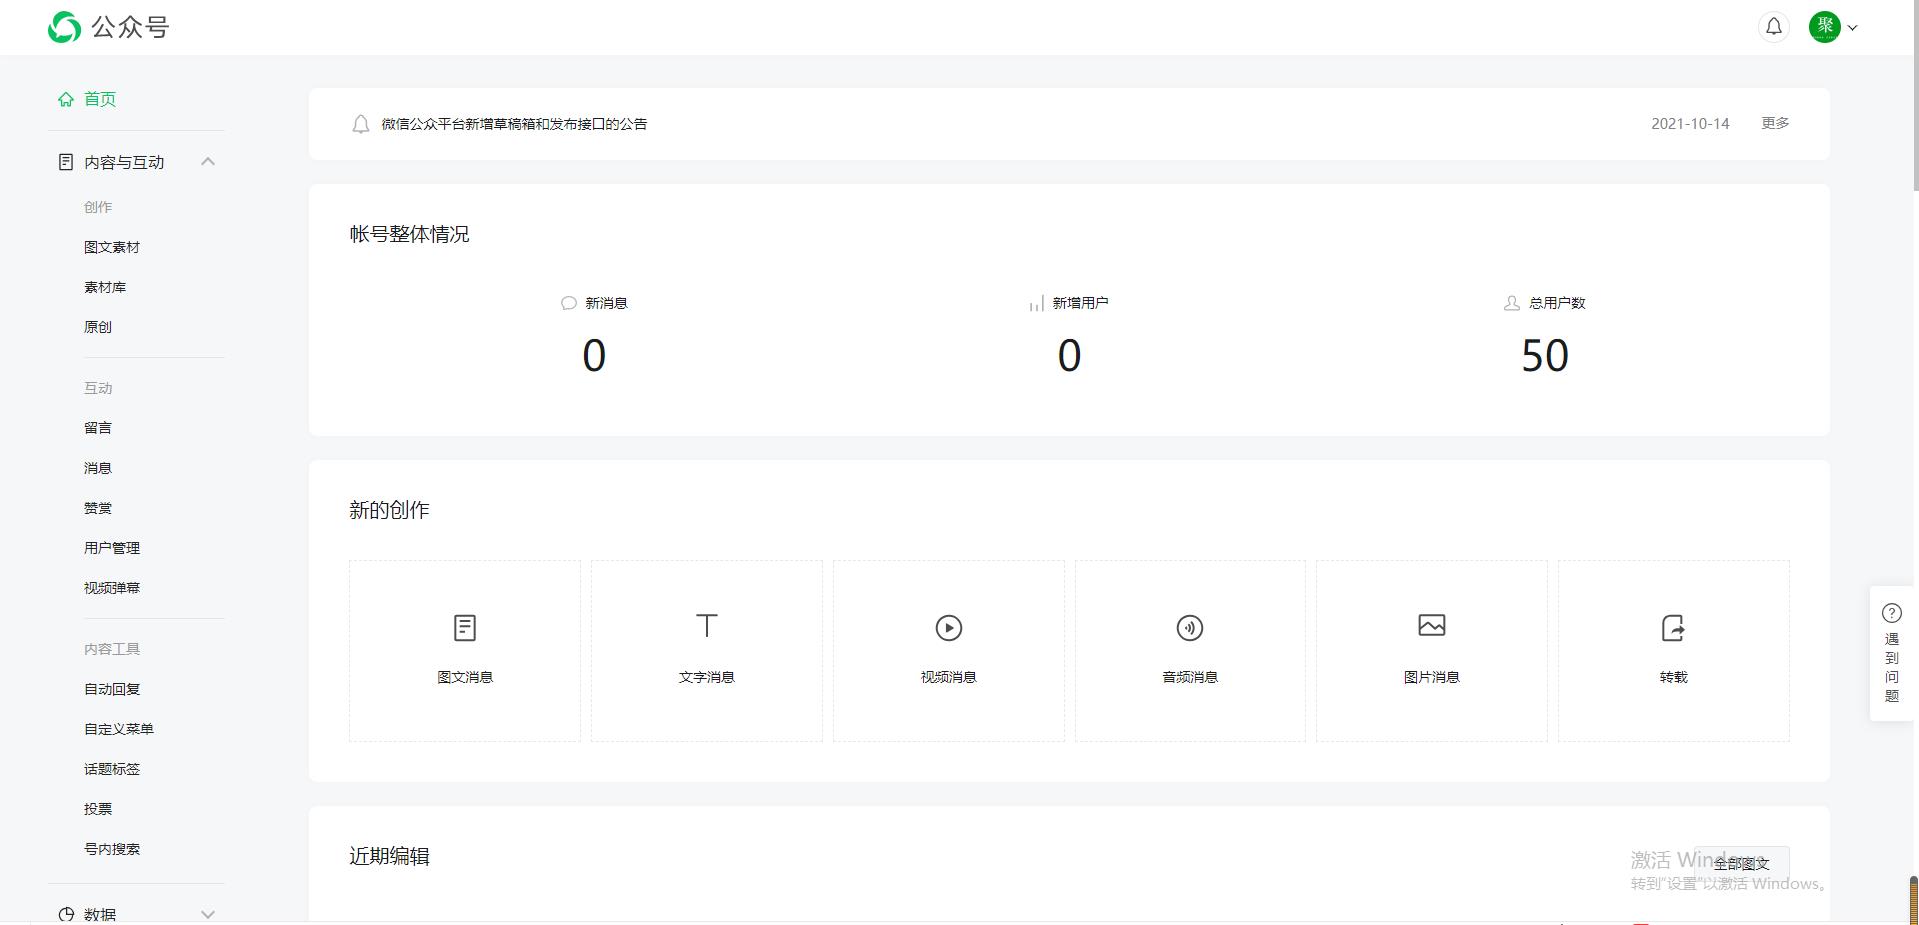Click the 遇到问题 help question icon
This screenshot has width=1919, height=925.
pyautogui.click(x=1891, y=613)
